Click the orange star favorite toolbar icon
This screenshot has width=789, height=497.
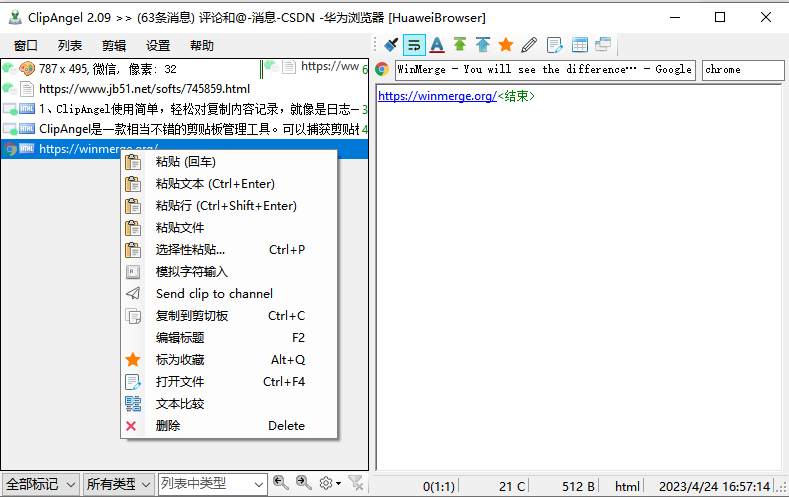click(506, 45)
